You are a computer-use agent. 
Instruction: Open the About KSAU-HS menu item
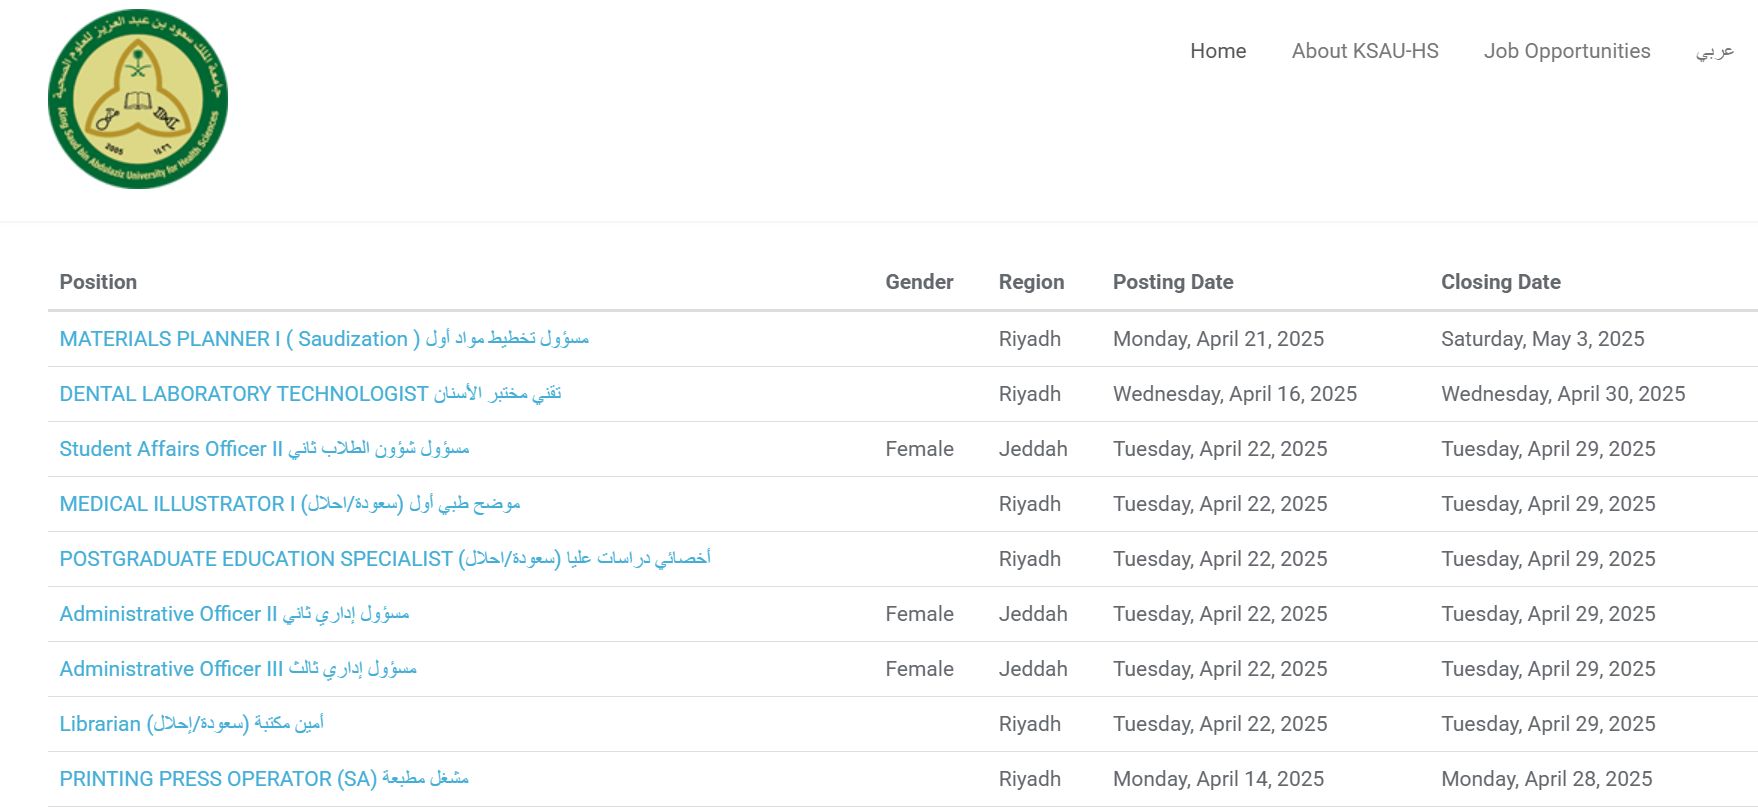coord(1365,51)
